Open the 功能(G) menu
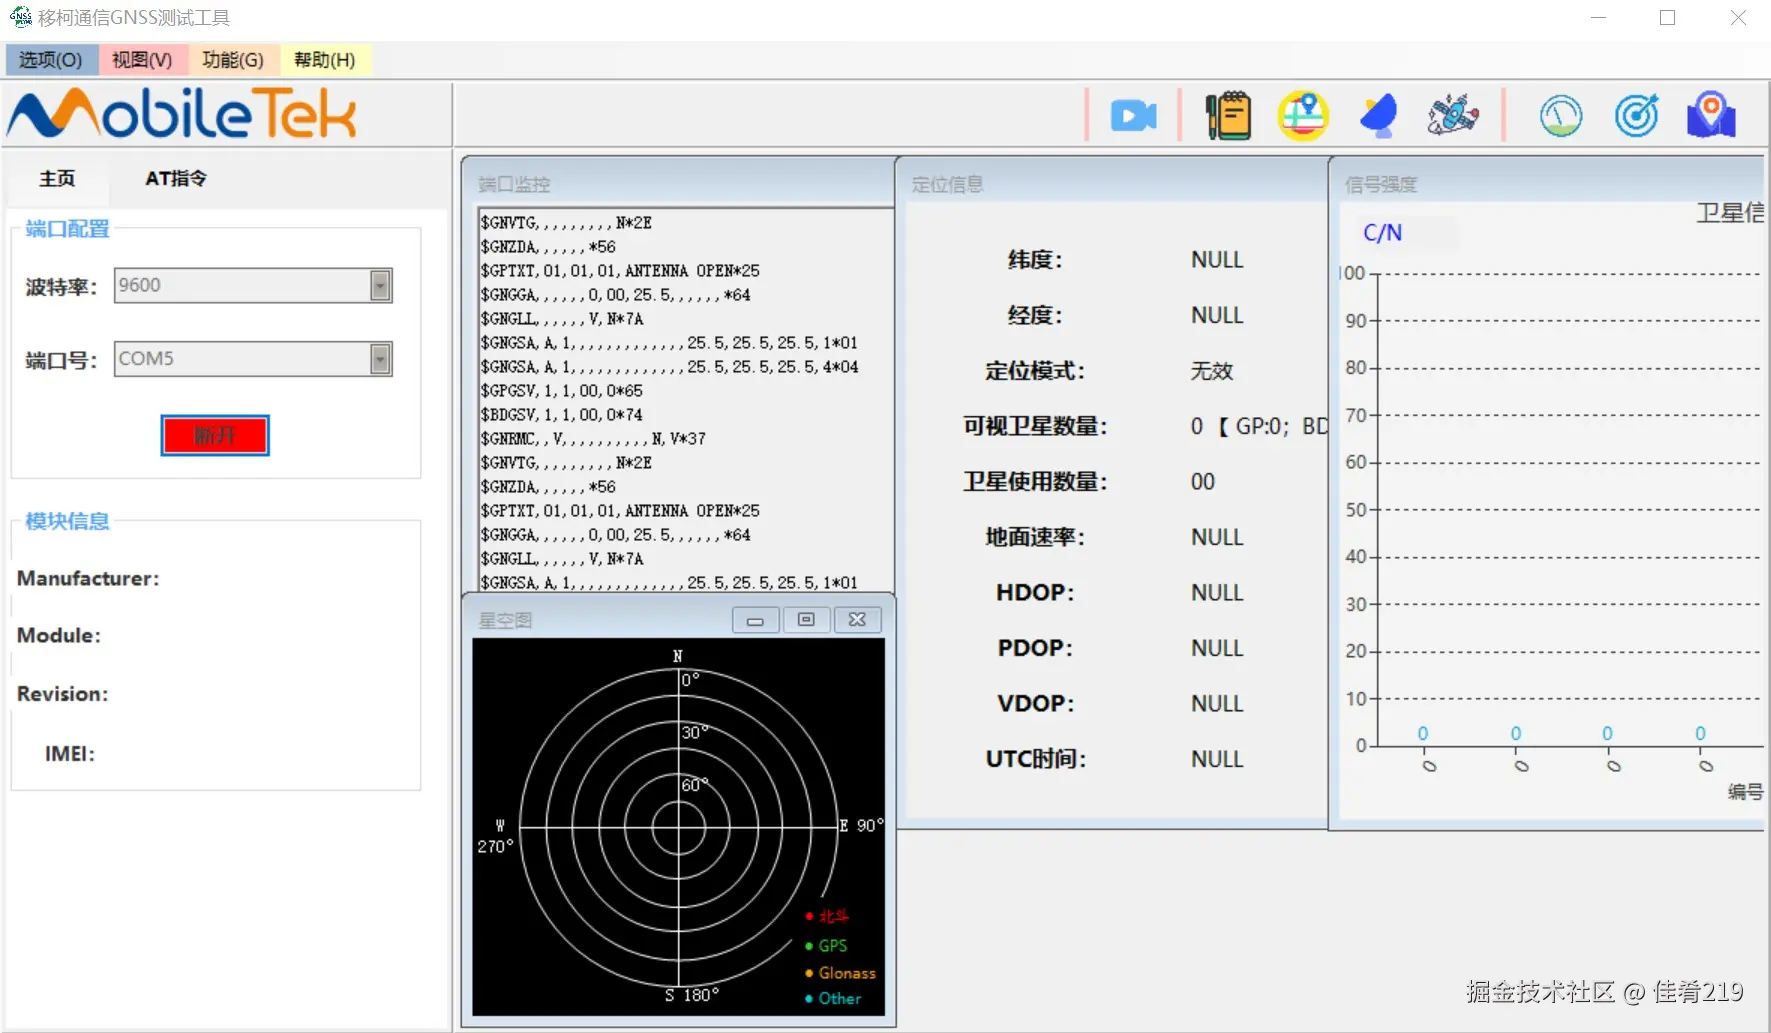This screenshot has height=1033, width=1771. [x=232, y=60]
